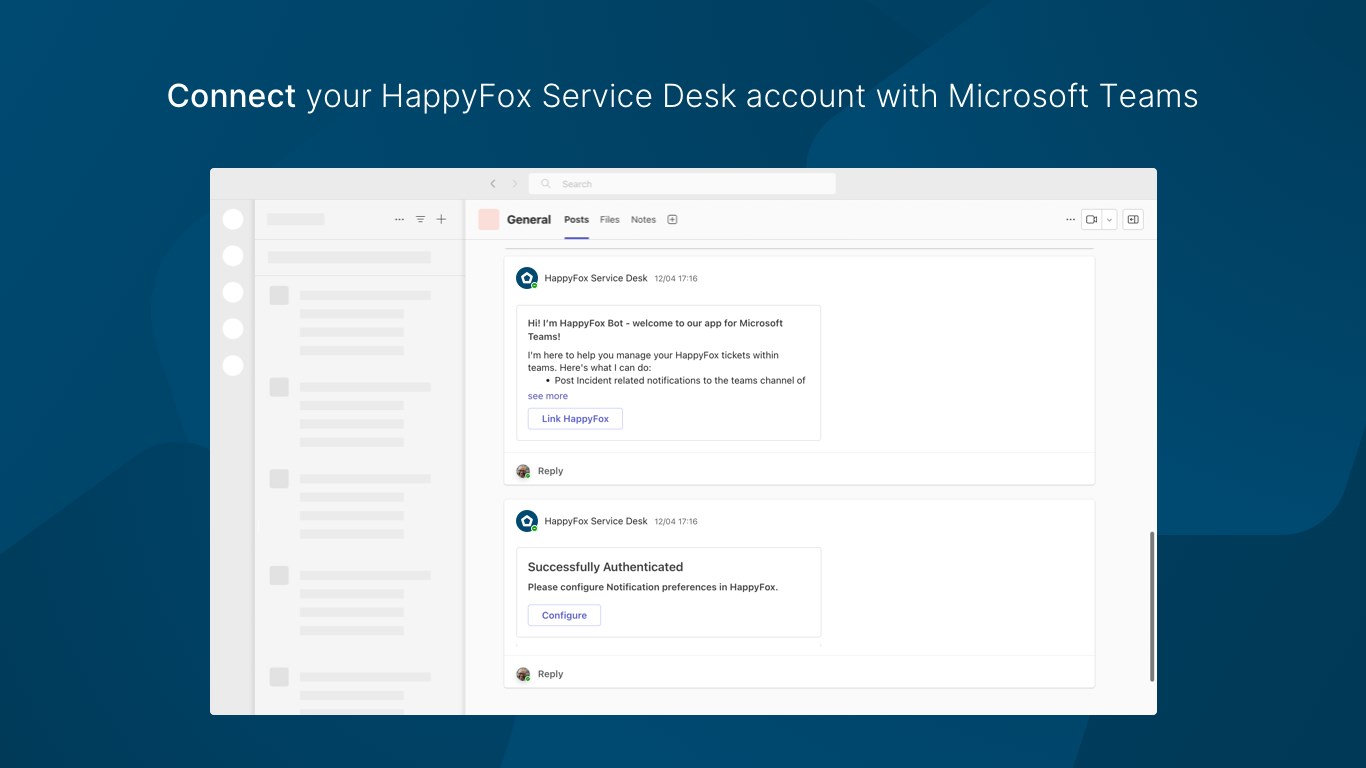Click the General channel avatar square
The width and height of the screenshot is (1366, 768).
click(489, 220)
